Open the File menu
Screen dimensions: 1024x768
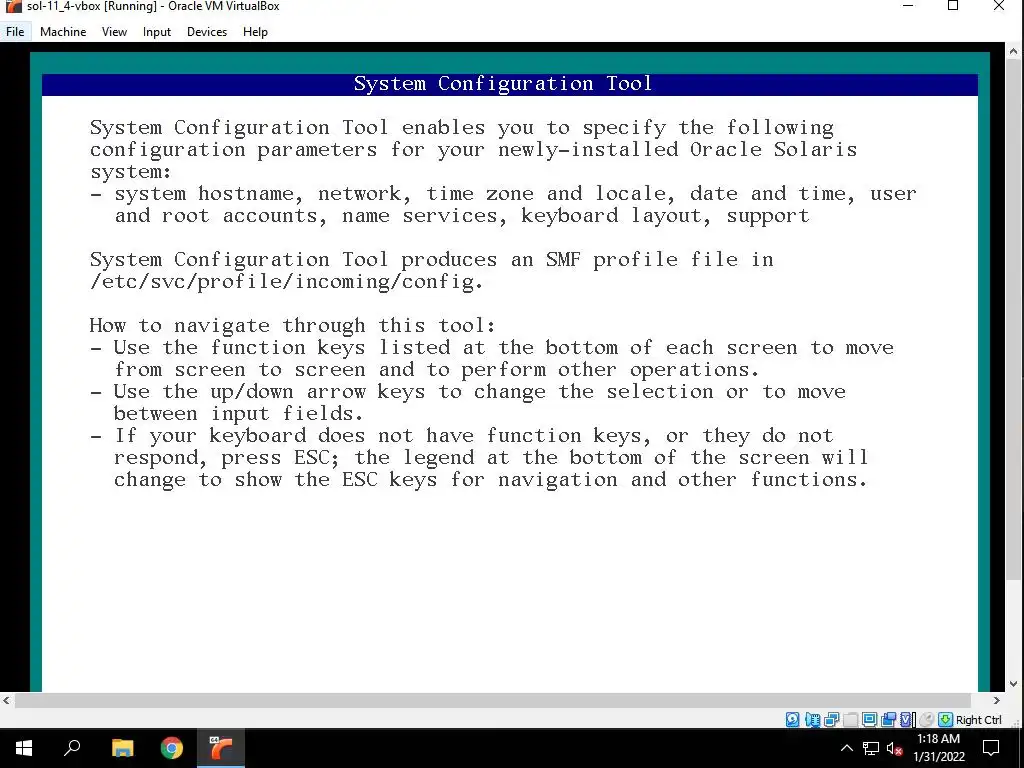(15, 31)
